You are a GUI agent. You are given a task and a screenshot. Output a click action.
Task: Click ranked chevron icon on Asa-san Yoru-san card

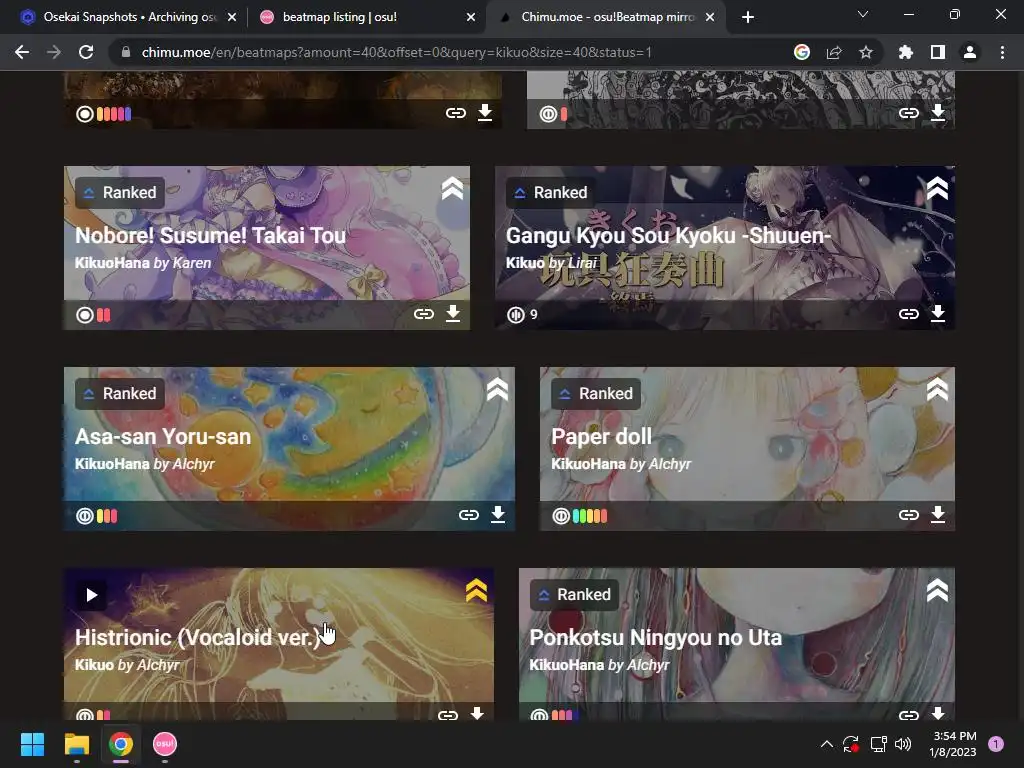[497, 390]
